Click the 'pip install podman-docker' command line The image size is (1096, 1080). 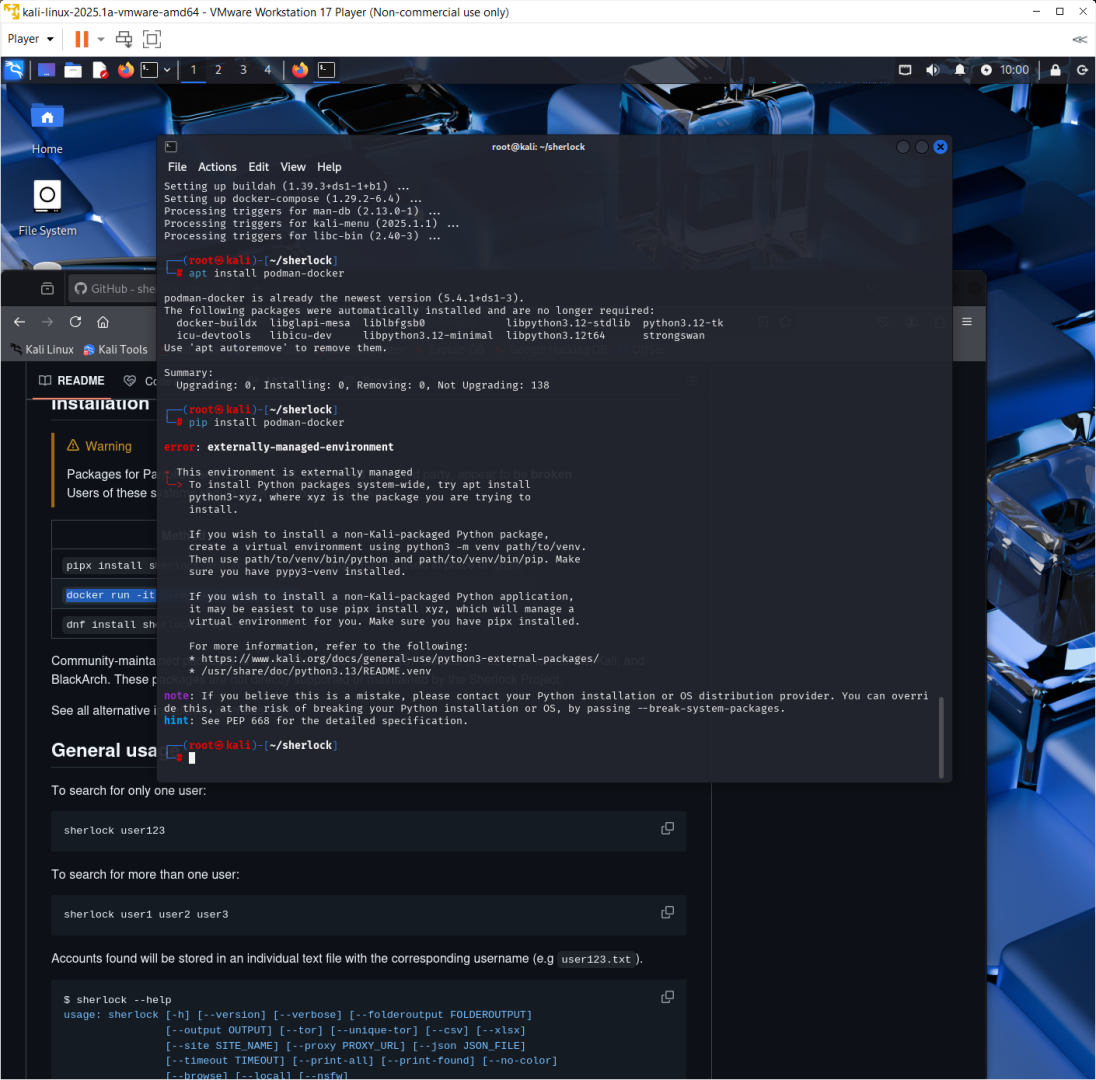(x=266, y=422)
